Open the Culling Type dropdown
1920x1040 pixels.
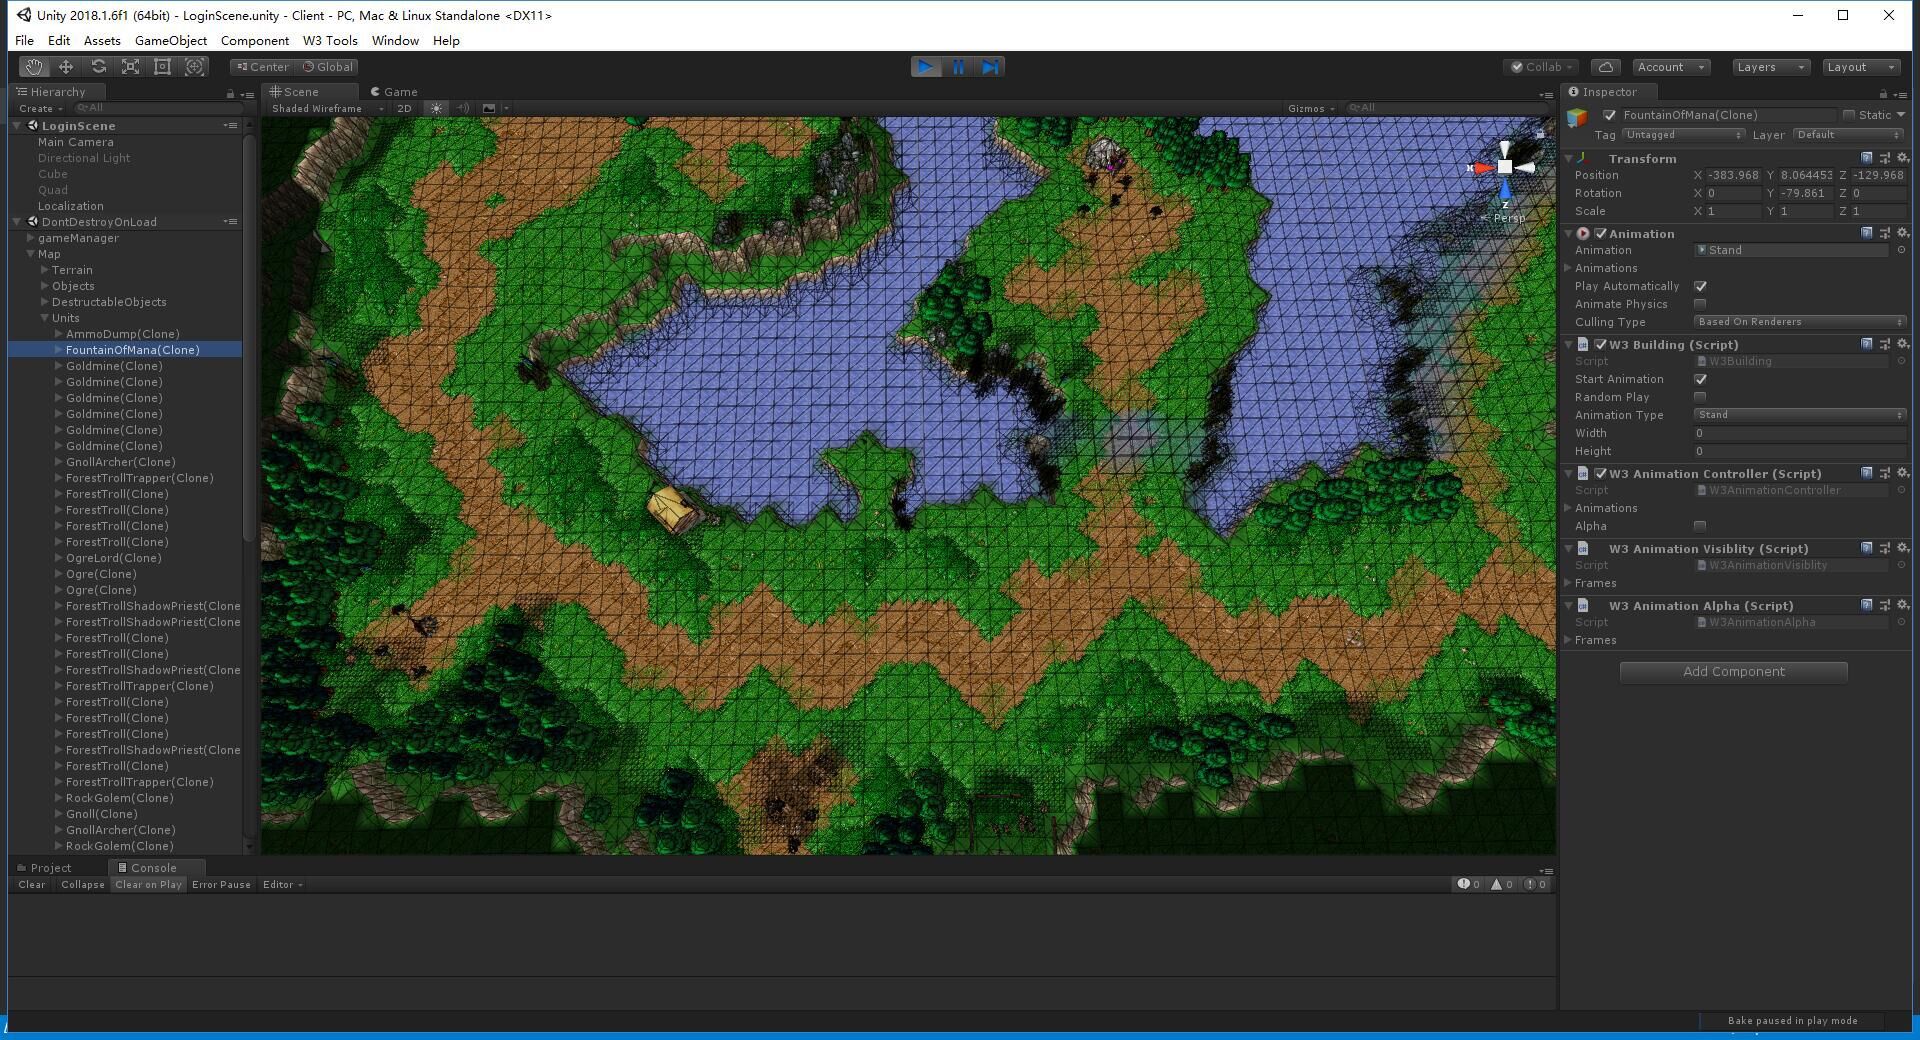(1798, 322)
